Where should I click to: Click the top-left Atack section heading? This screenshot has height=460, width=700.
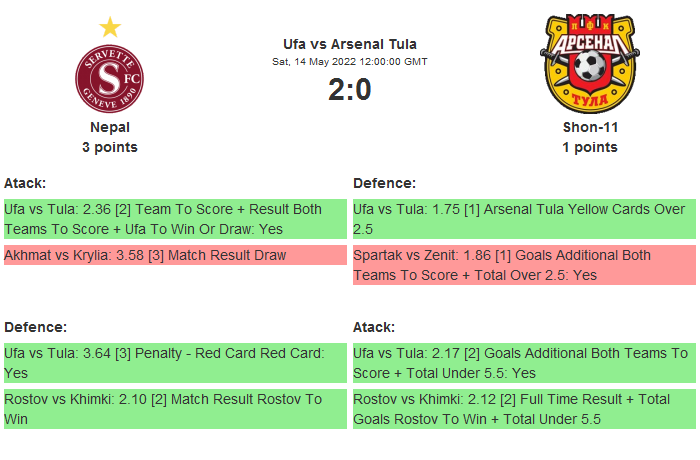(25, 183)
